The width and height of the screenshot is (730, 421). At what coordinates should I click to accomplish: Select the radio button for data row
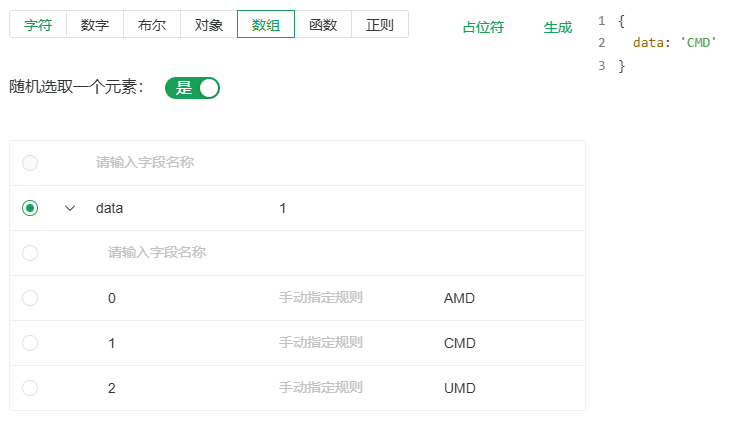pos(30,208)
